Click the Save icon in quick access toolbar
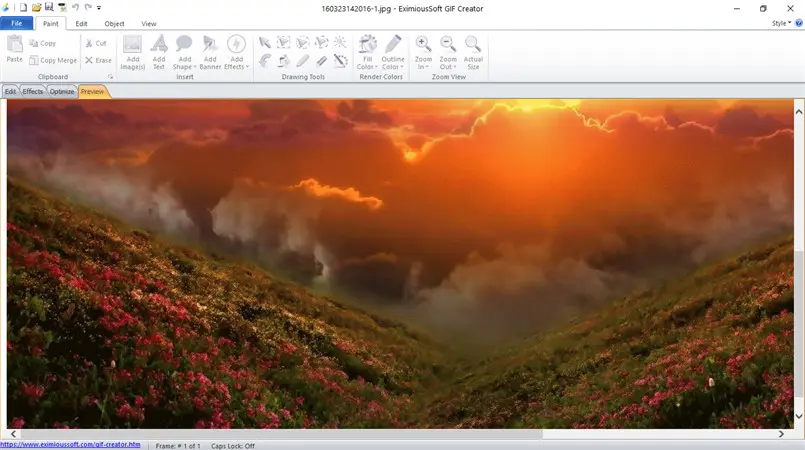 [x=49, y=7]
